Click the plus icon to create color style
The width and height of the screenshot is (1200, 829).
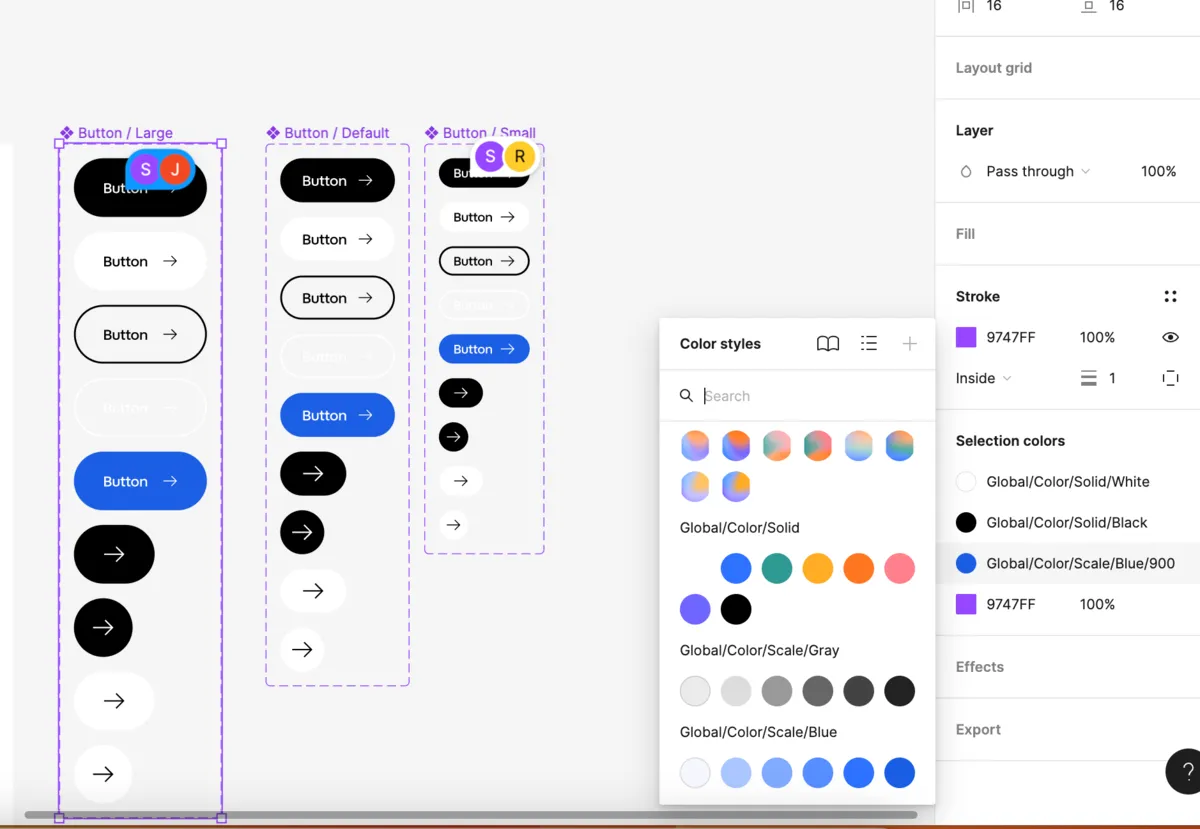click(x=909, y=344)
